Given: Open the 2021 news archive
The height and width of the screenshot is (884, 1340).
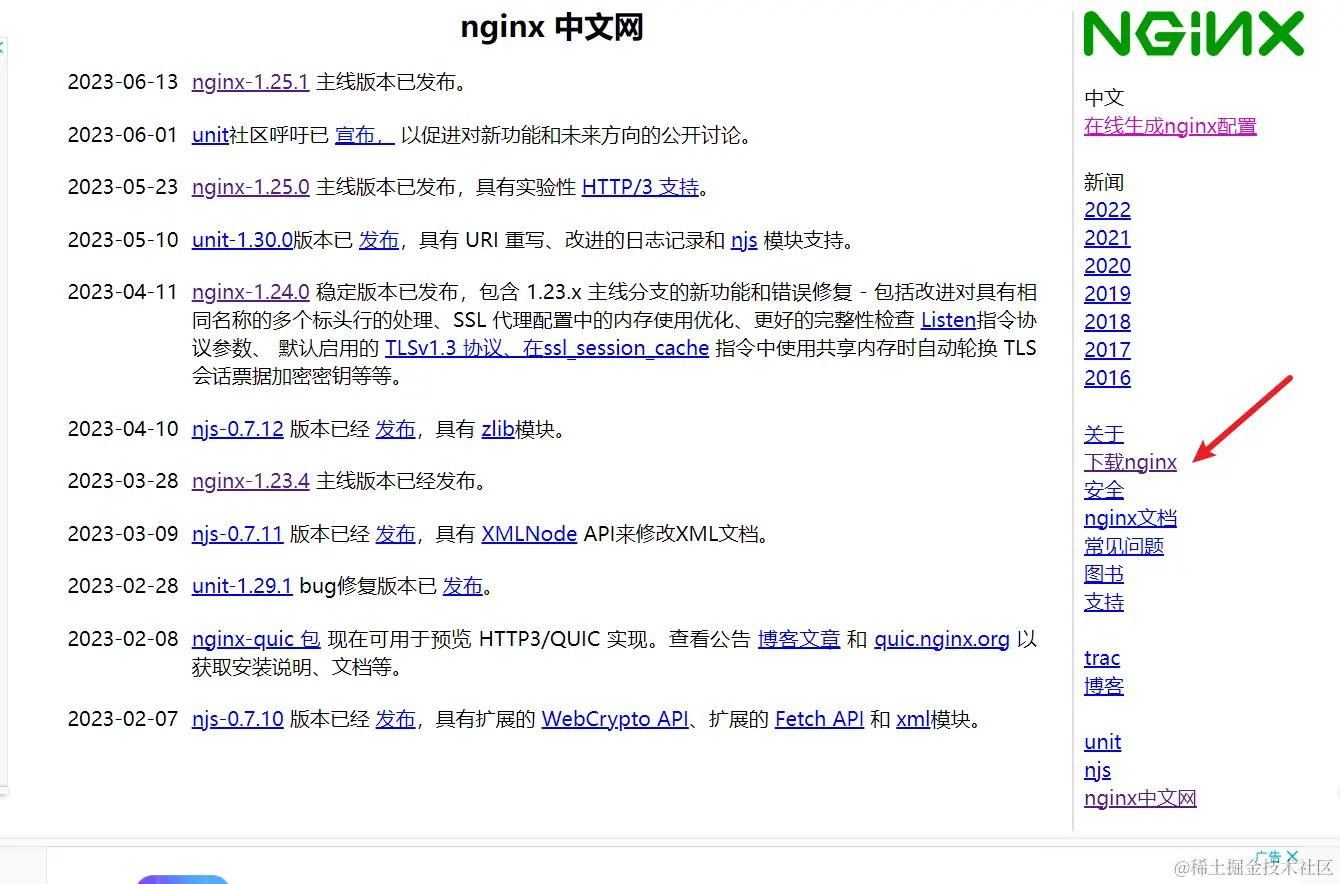Looking at the screenshot, I should coord(1107,238).
